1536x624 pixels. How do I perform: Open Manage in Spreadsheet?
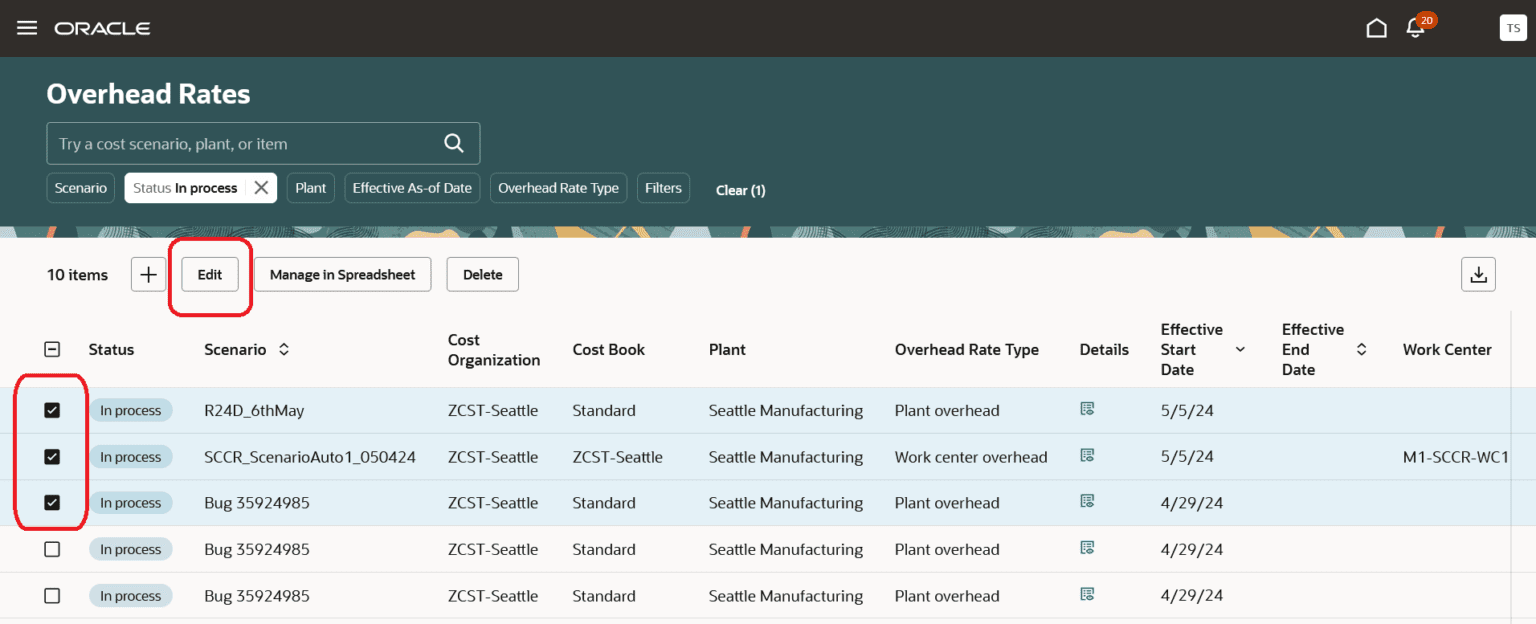(342, 274)
